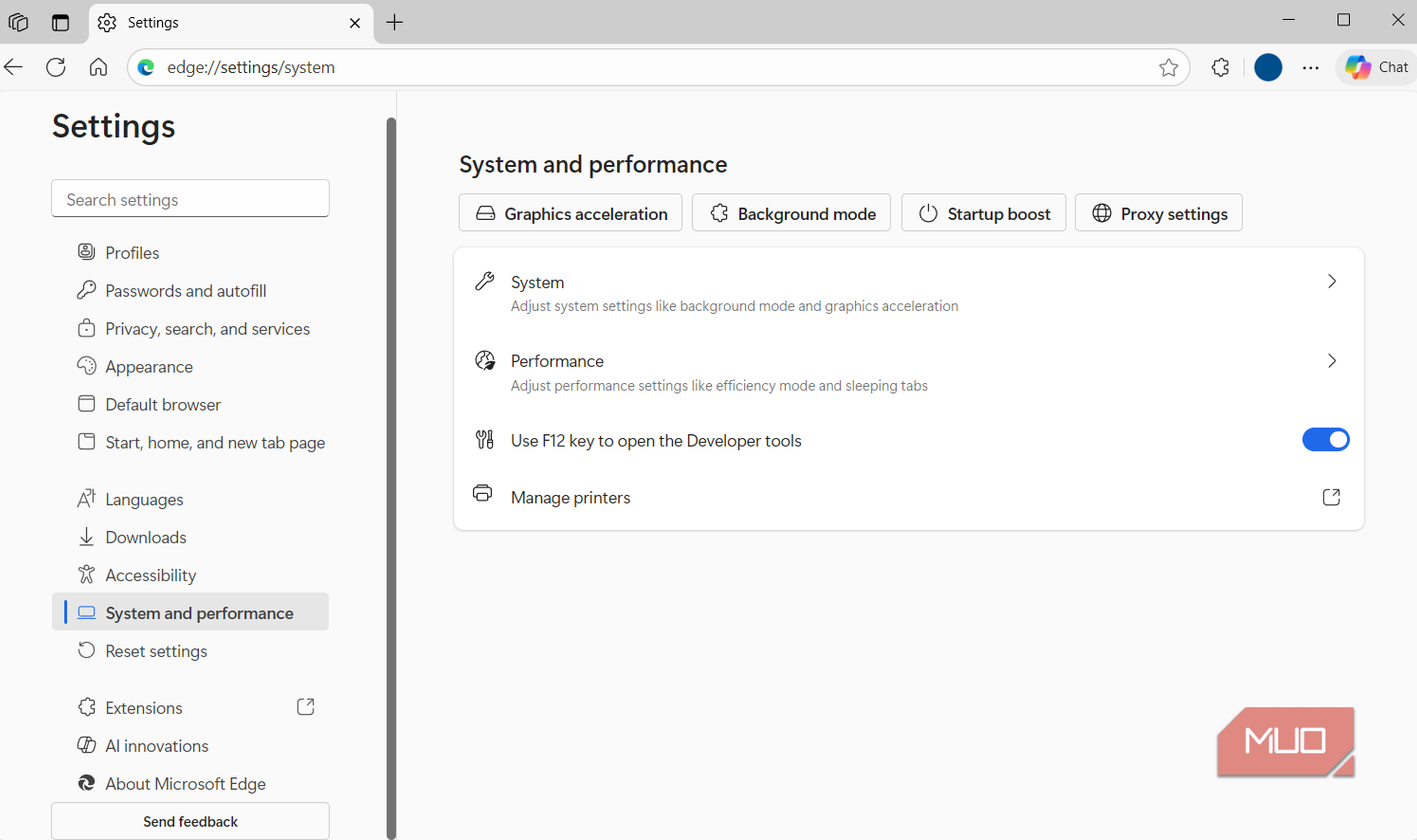Open Default browser settings

click(x=190, y=405)
